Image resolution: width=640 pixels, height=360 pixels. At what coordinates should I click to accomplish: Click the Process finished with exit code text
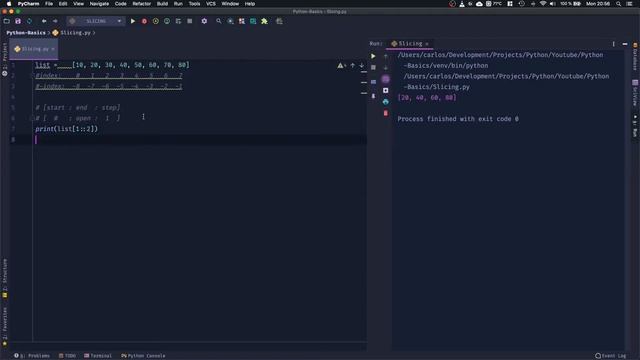click(458, 119)
